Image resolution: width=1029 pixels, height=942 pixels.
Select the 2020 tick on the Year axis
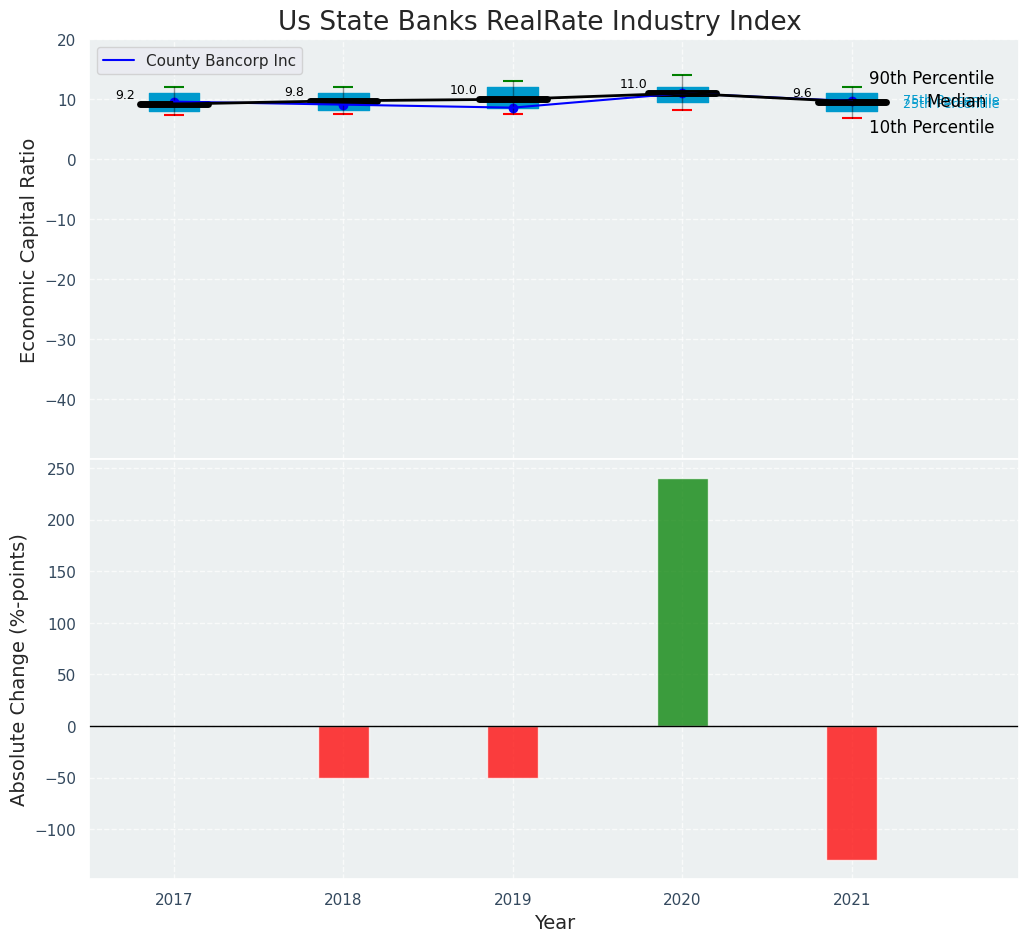point(682,899)
